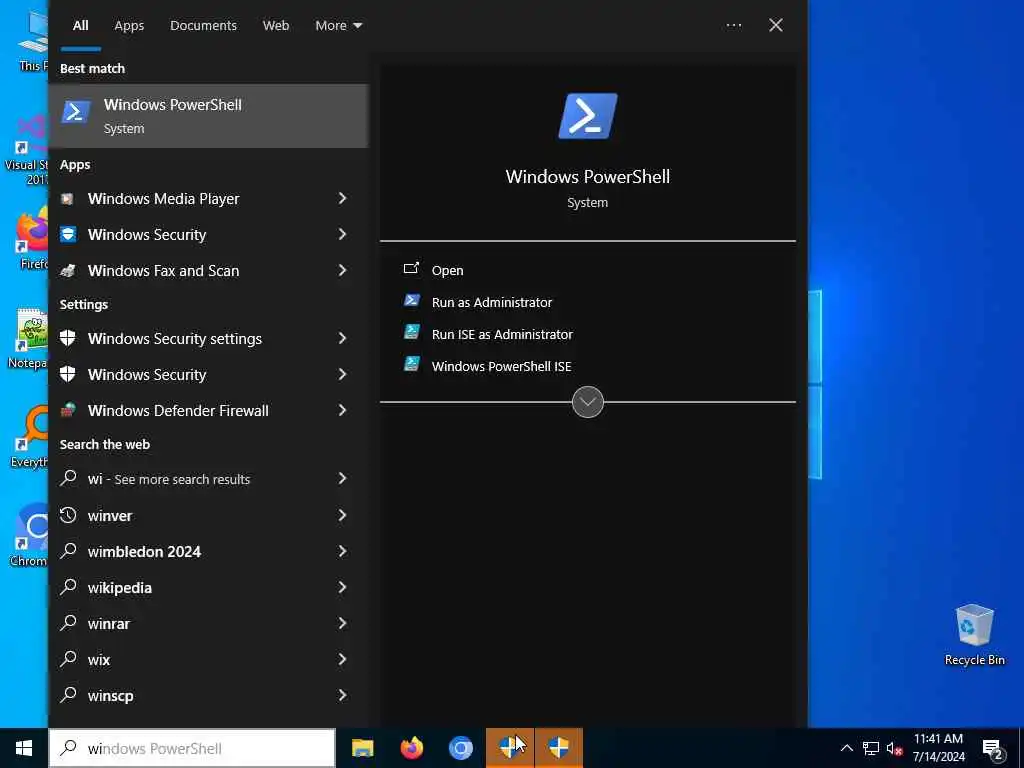Click the large PowerShell icon in preview pane
This screenshot has height=768, width=1024.
coord(588,116)
